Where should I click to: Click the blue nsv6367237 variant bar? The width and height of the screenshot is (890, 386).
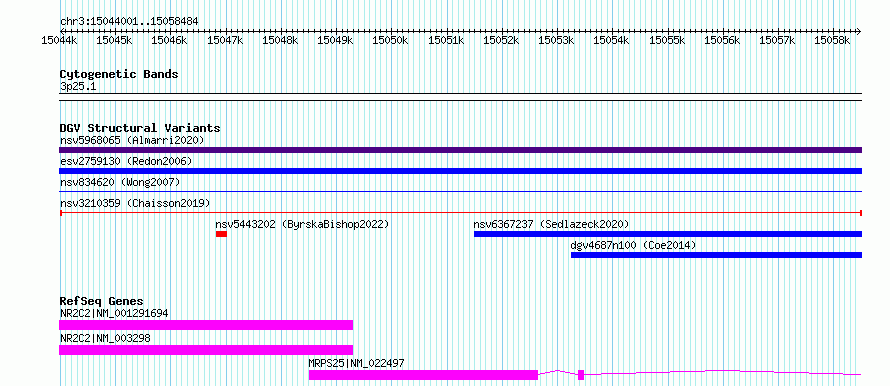(x=668, y=234)
